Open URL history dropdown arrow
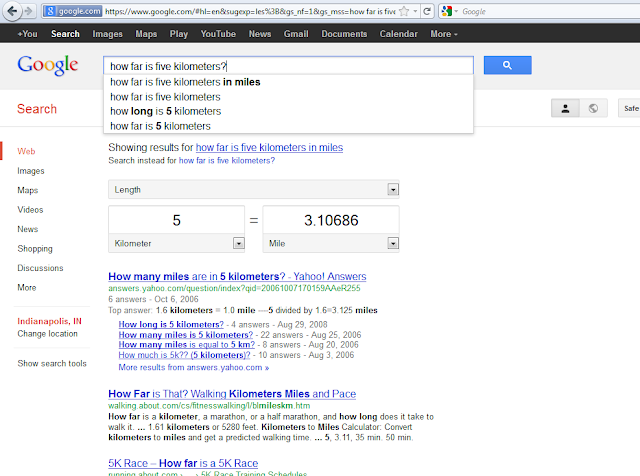 point(415,11)
